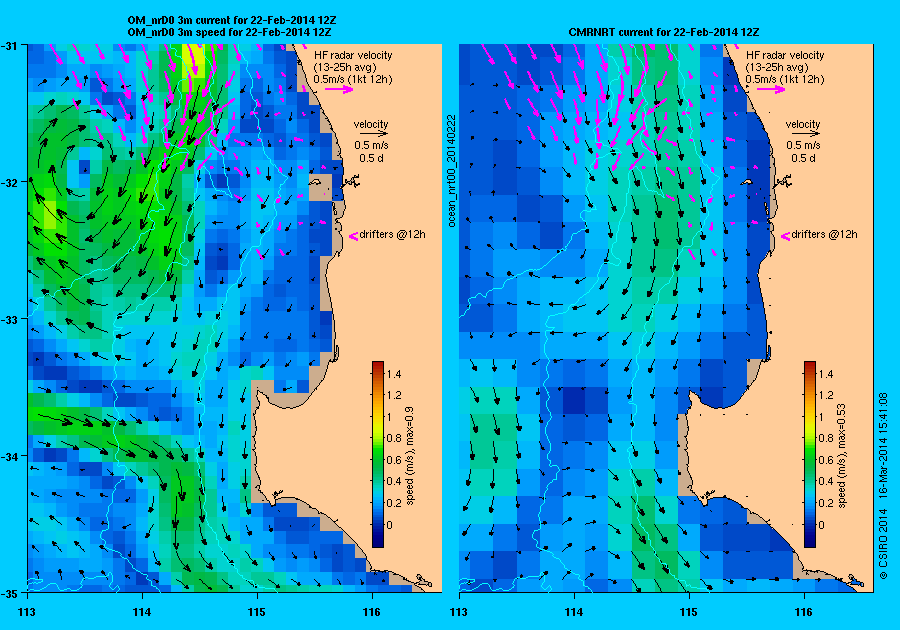Click the magenta HF radar arrow in left legend

point(340,89)
